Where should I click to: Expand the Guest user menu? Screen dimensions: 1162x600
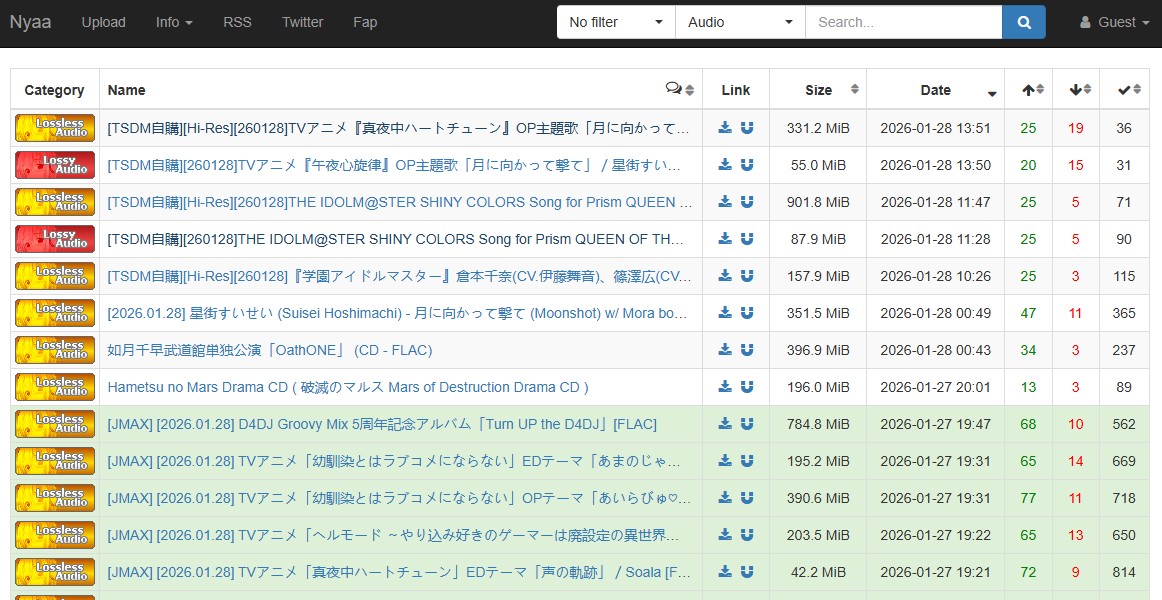click(1114, 22)
